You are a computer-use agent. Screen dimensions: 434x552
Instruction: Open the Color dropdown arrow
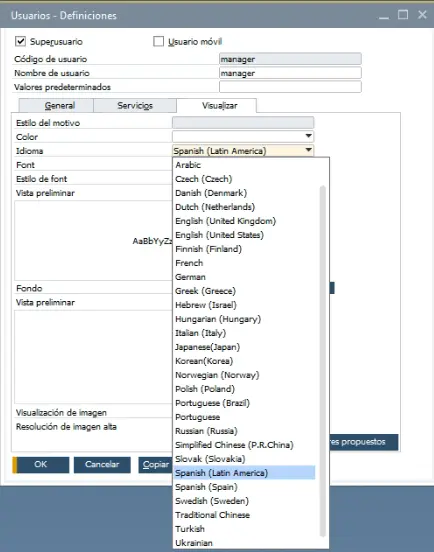click(308, 136)
